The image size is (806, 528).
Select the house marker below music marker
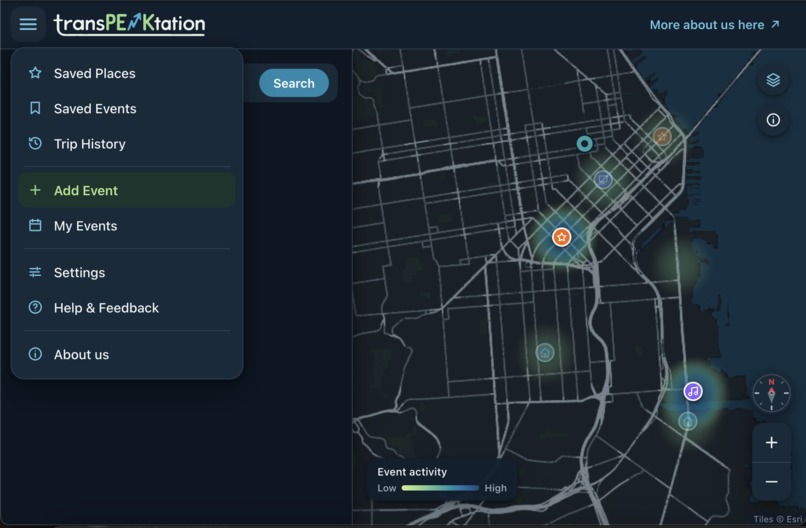coord(688,422)
